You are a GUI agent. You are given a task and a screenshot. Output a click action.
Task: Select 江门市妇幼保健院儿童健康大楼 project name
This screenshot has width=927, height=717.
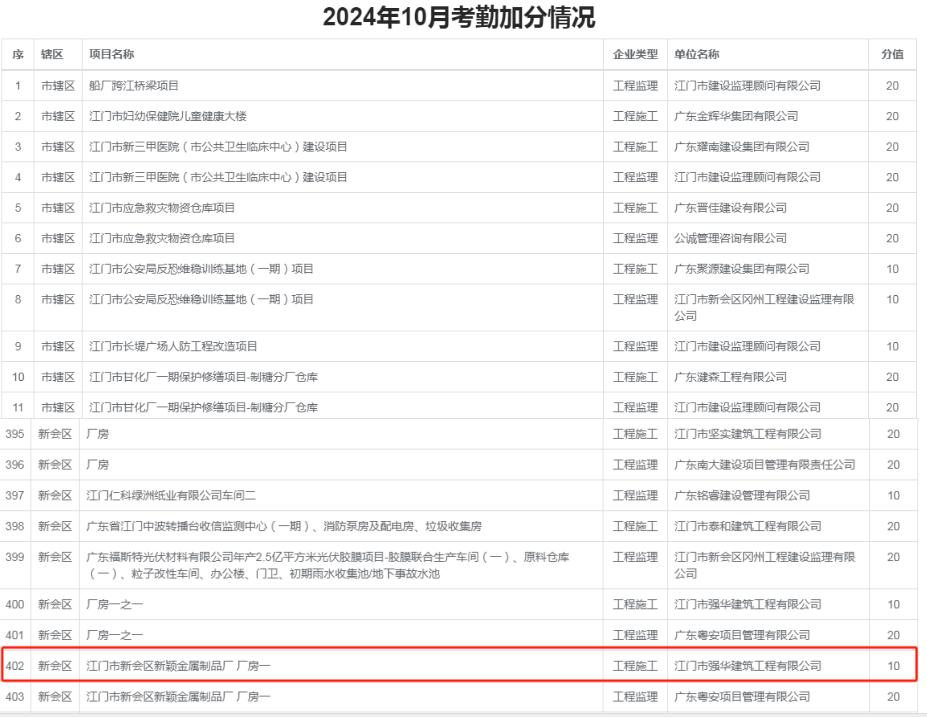[x=167, y=116]
